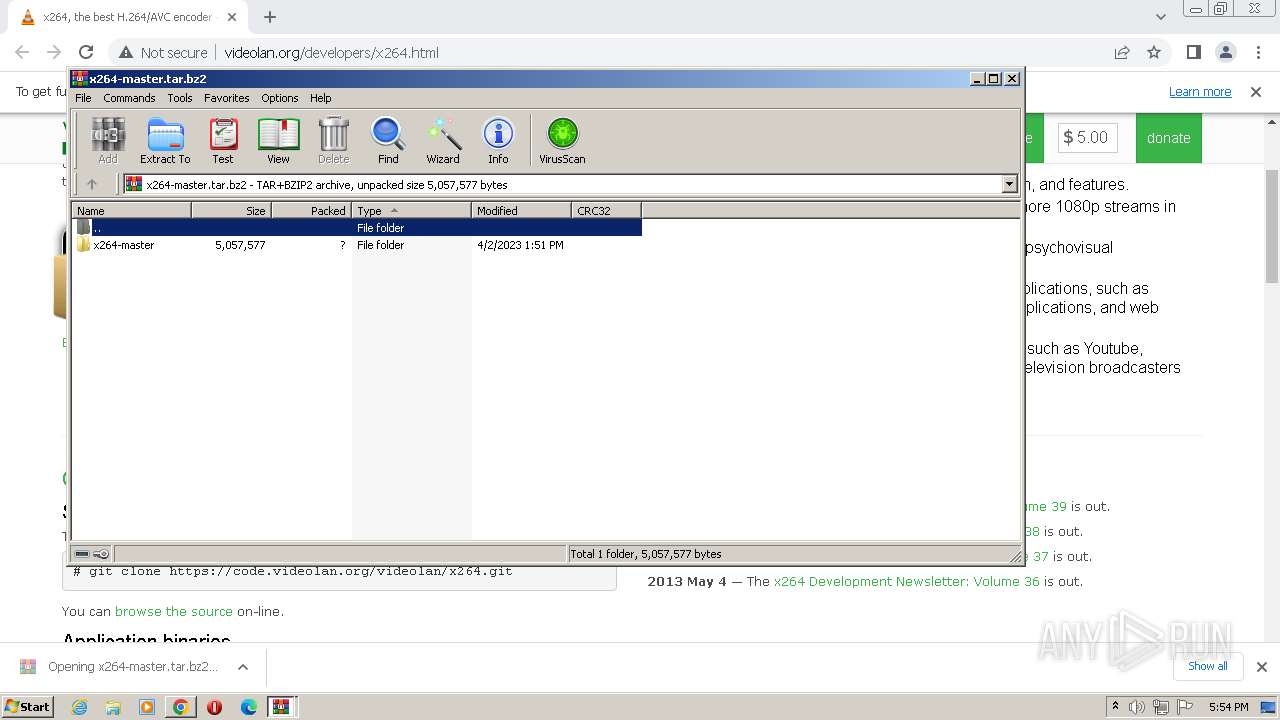
Task: Click the browser address bar URL
Action: tap(331, 53)
